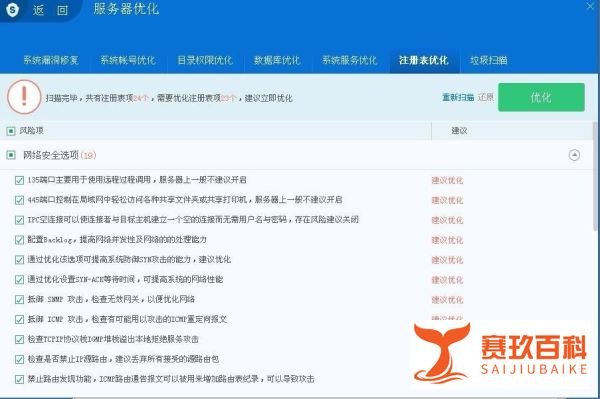This screenshot has width=600, height=399.
Task: Click the 还原 link
Action: pos(486,97)
